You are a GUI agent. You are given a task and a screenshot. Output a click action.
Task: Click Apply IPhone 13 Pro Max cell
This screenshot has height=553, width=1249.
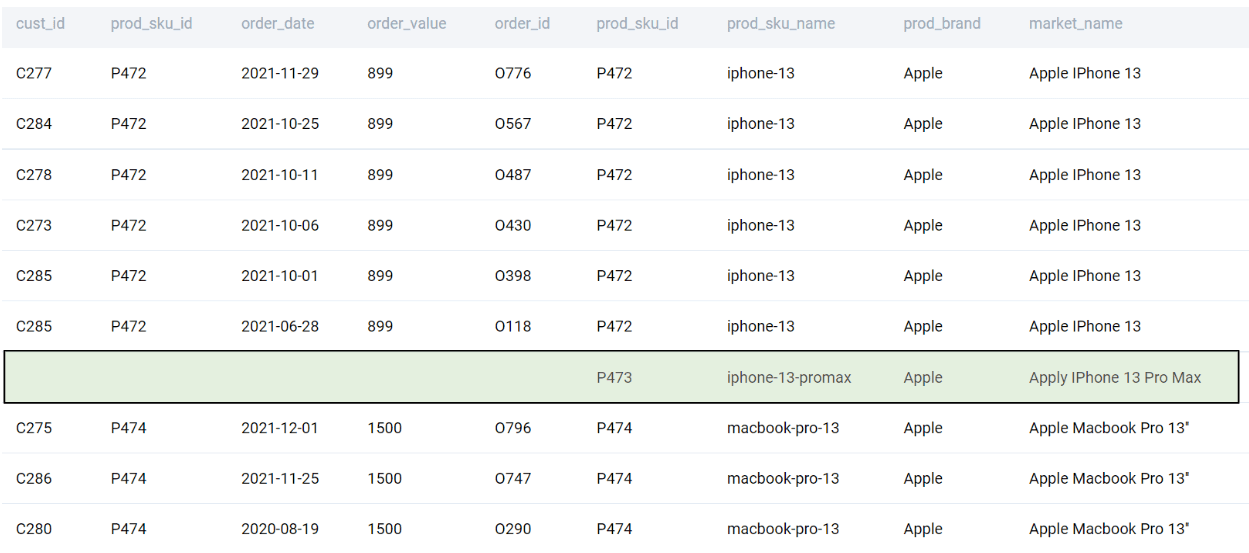[x=1115, y=378]
